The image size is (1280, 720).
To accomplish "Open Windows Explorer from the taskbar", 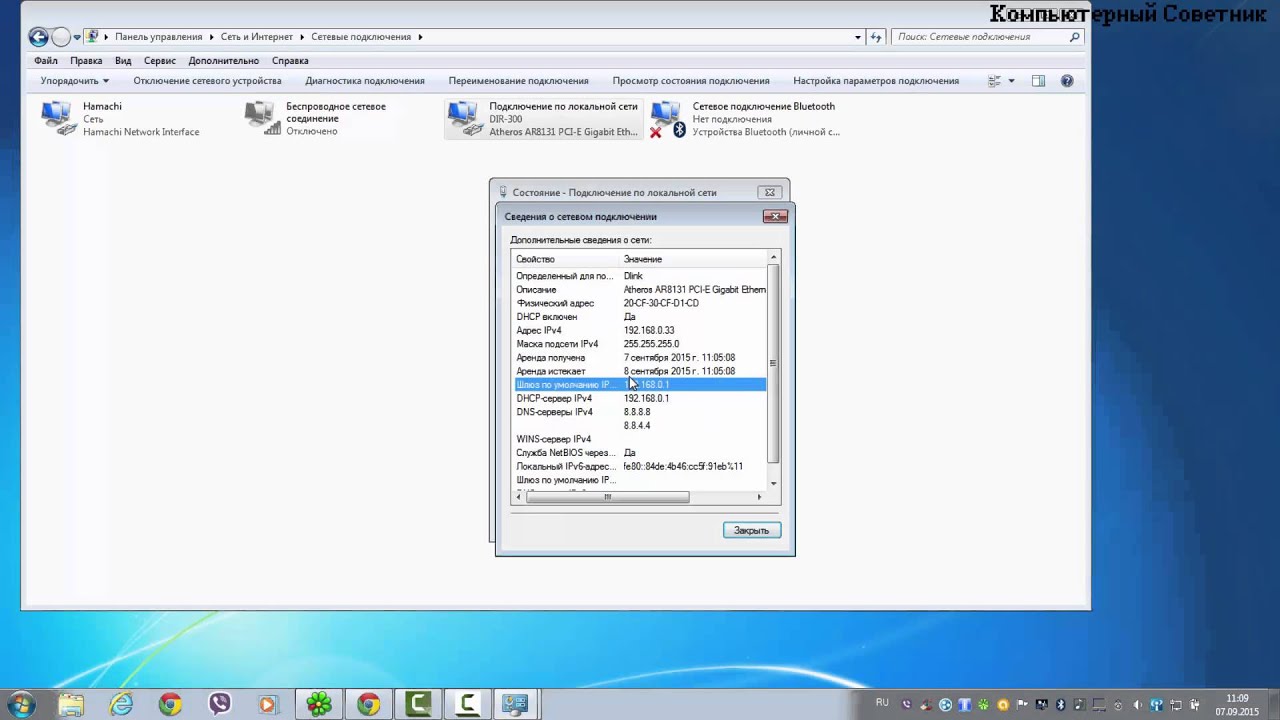I will [71, 705].
